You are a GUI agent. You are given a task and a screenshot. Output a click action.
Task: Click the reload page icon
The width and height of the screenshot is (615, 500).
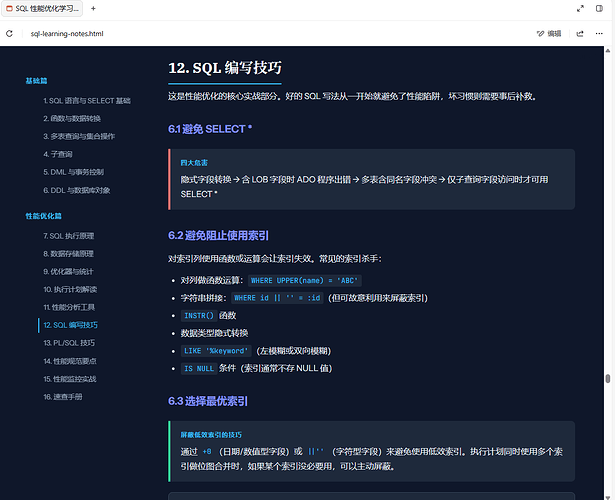click(x=9, y=34)
